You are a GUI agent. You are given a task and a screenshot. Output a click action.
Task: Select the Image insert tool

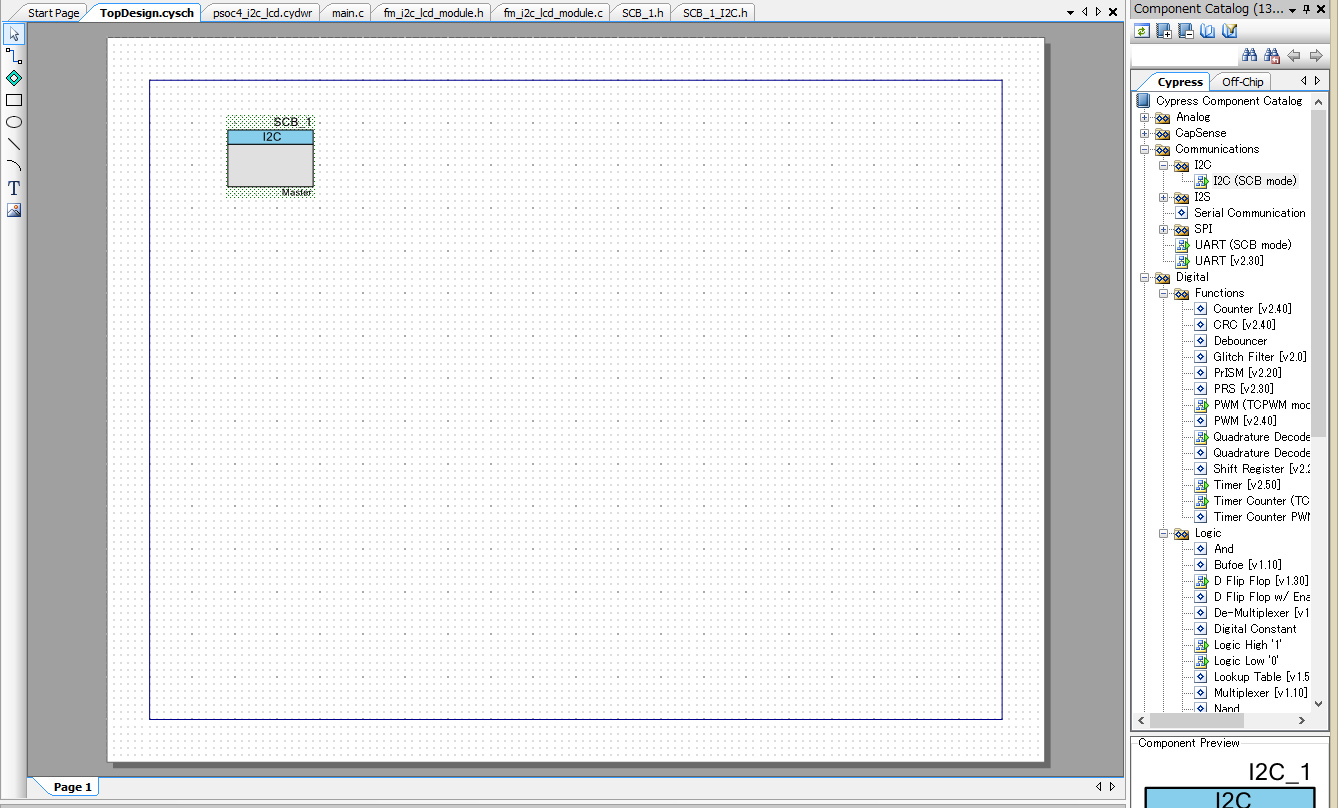[14, 210]
